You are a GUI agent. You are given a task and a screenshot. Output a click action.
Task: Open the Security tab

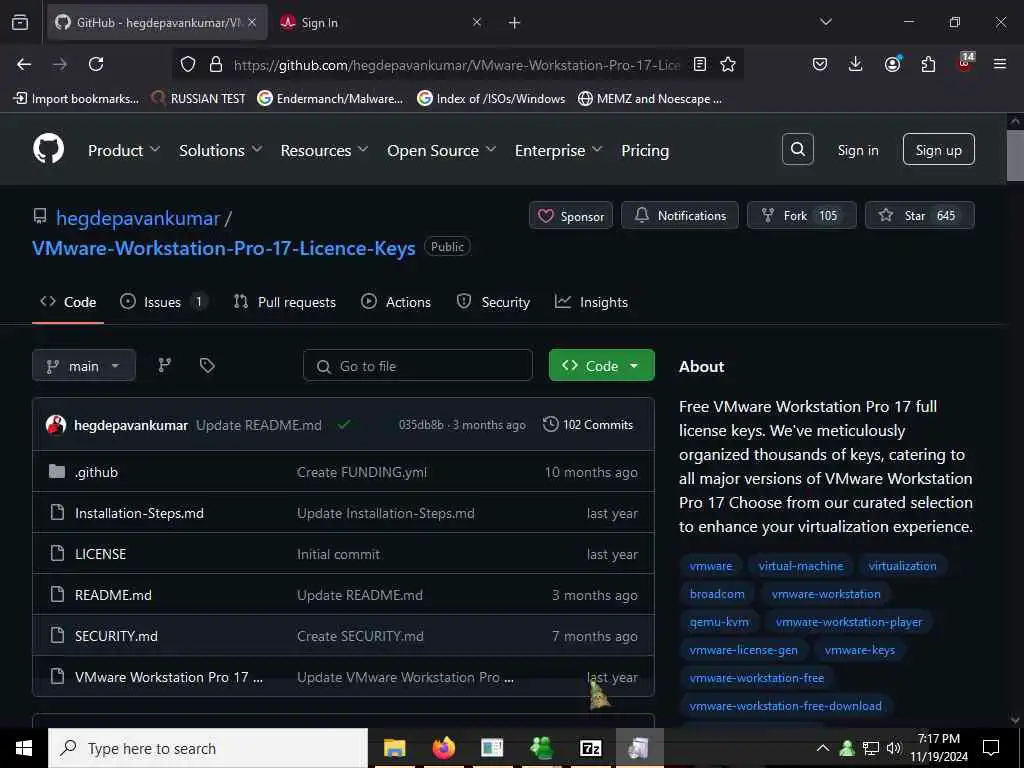tap(493, 302)
